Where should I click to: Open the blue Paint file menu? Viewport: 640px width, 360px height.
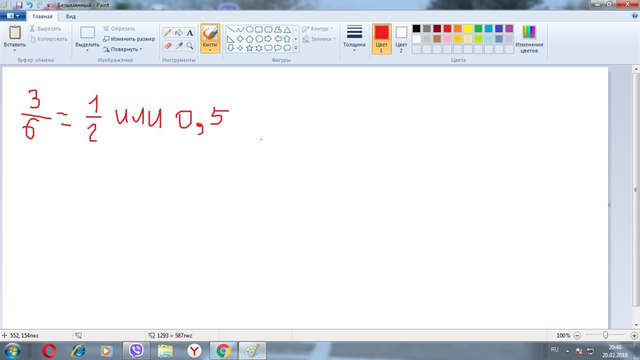pos(13,16)
